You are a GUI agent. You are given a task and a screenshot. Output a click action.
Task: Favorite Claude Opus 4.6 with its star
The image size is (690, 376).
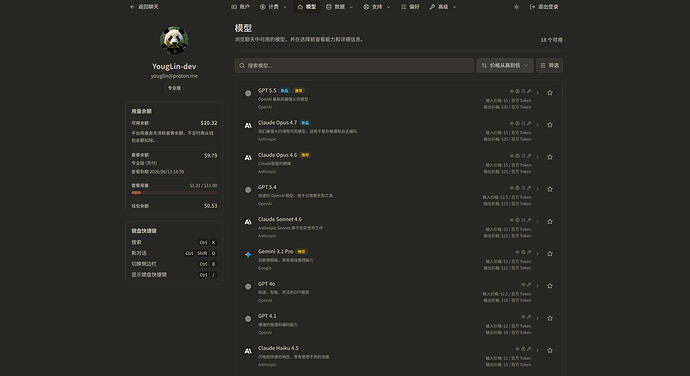coord(550,157)
